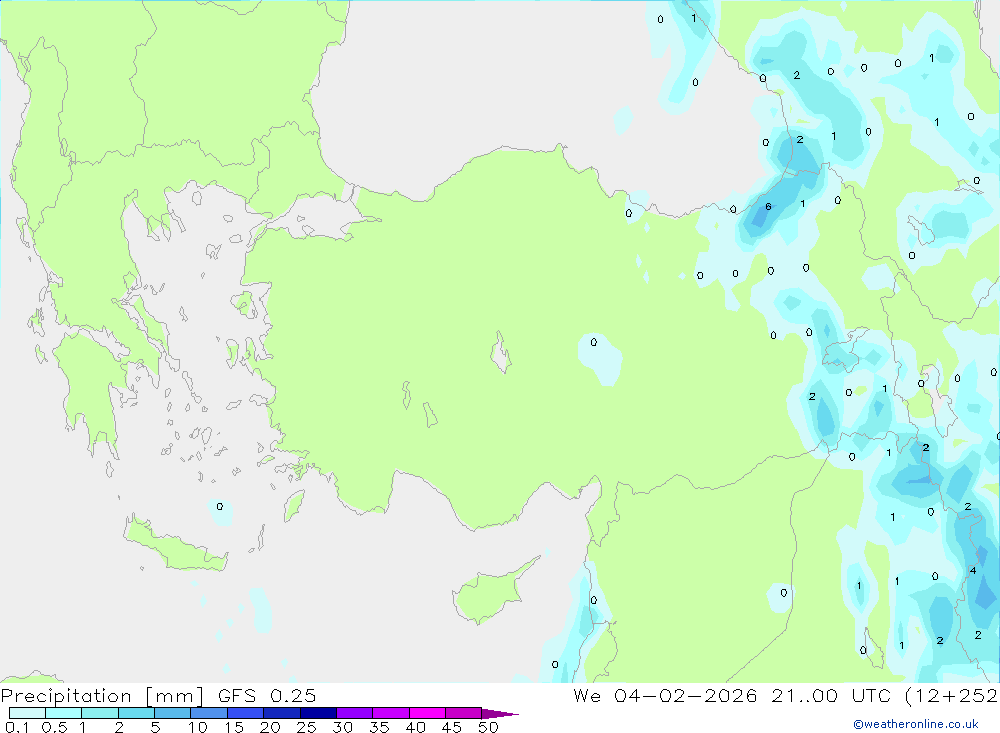The height and width of the screenshot is (733, 1000).
Task: Click the '6' precipitation value on map
Action: pyautogui.click(x=768, y=207)
